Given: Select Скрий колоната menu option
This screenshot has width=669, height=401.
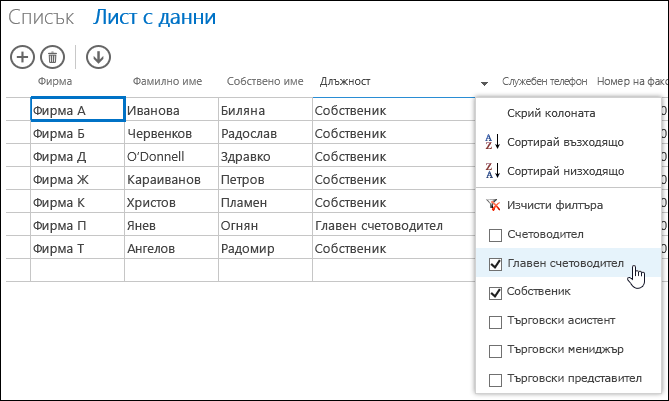Looking at the screenshot, I should [x=551, y=113].
